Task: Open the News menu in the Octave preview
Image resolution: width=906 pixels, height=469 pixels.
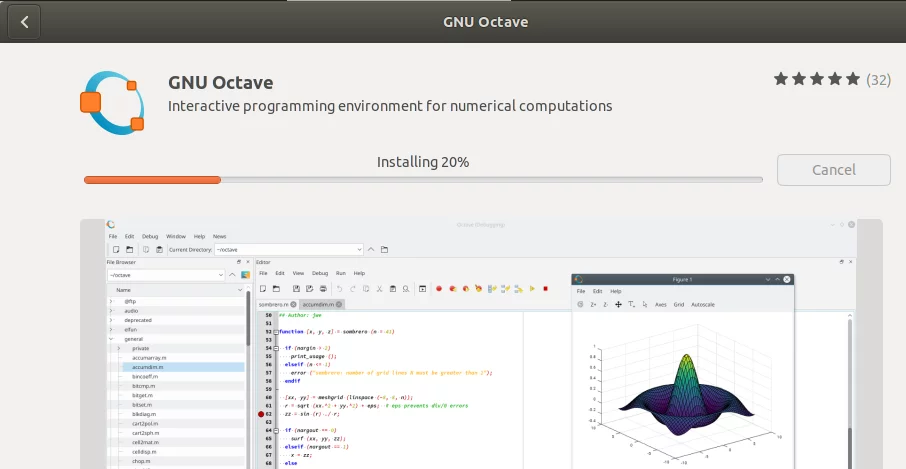Action: 220,236
